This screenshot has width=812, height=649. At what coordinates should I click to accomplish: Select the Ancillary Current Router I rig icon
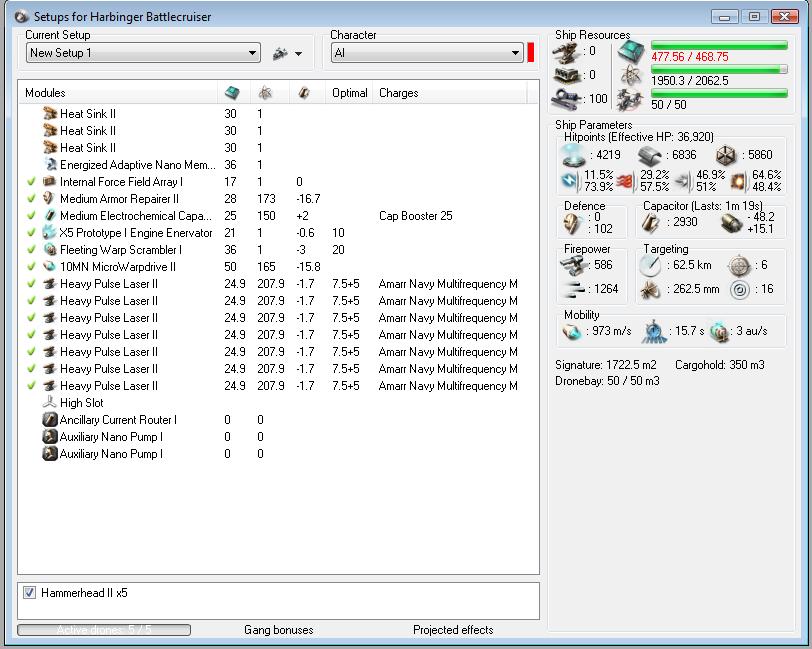tap(49, 420)
